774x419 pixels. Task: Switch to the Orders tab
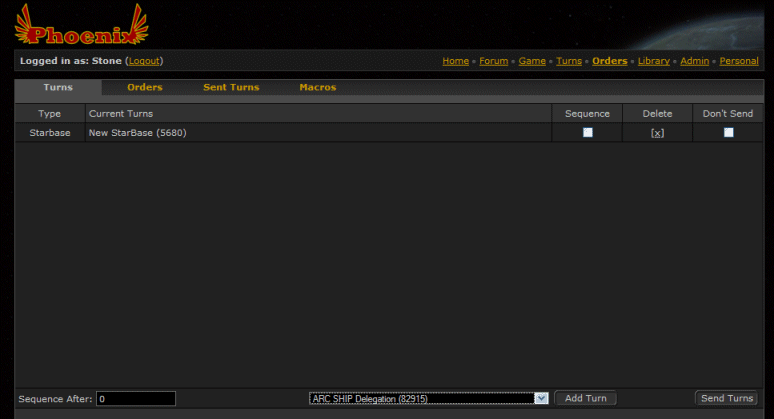pos(145,87)
